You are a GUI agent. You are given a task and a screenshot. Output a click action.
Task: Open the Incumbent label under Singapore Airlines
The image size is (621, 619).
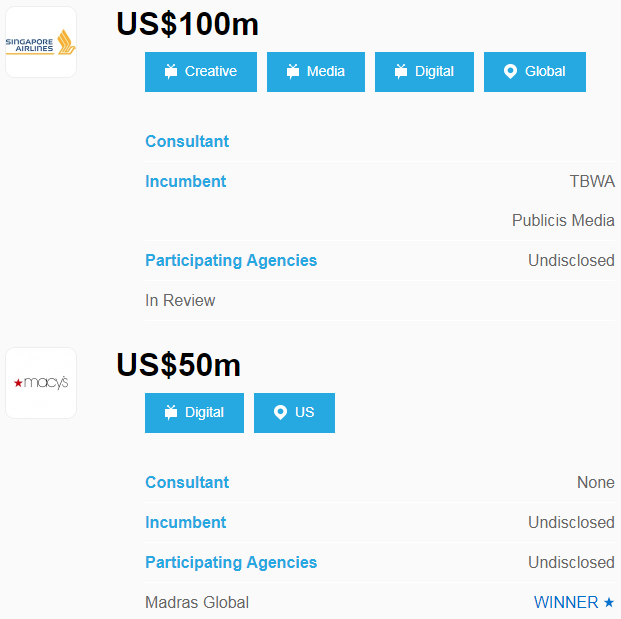(x=186, y=181)
